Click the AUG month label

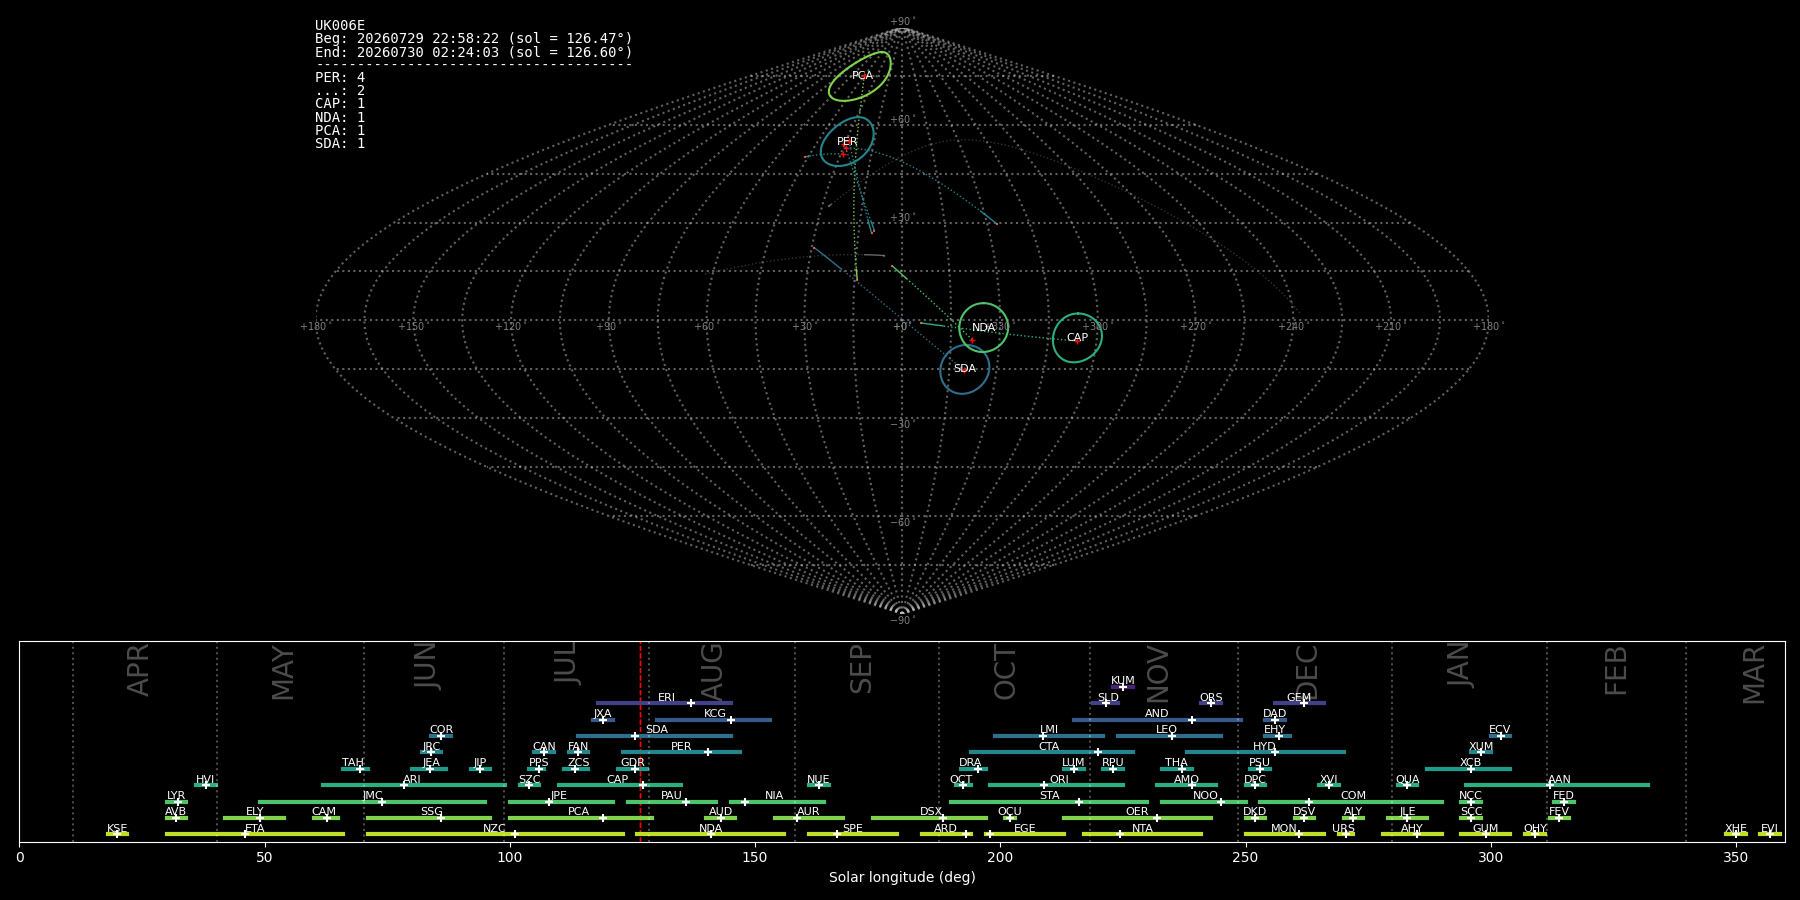click(712, 672)
